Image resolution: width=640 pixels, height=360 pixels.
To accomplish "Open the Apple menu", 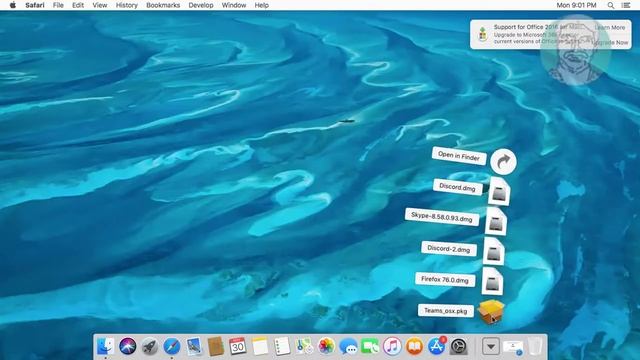I will (13, 5).
